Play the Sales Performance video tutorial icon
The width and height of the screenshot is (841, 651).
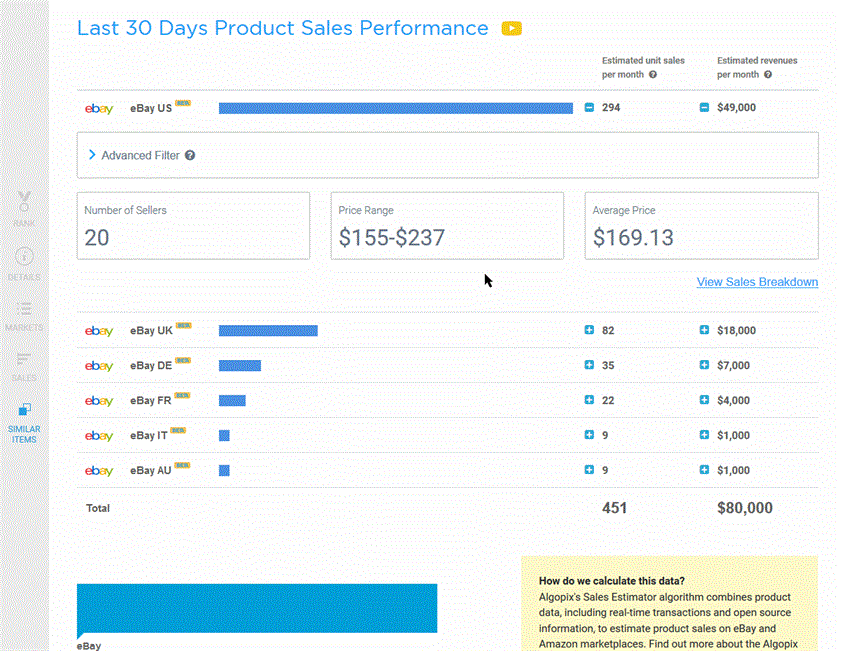pos(511,28)
